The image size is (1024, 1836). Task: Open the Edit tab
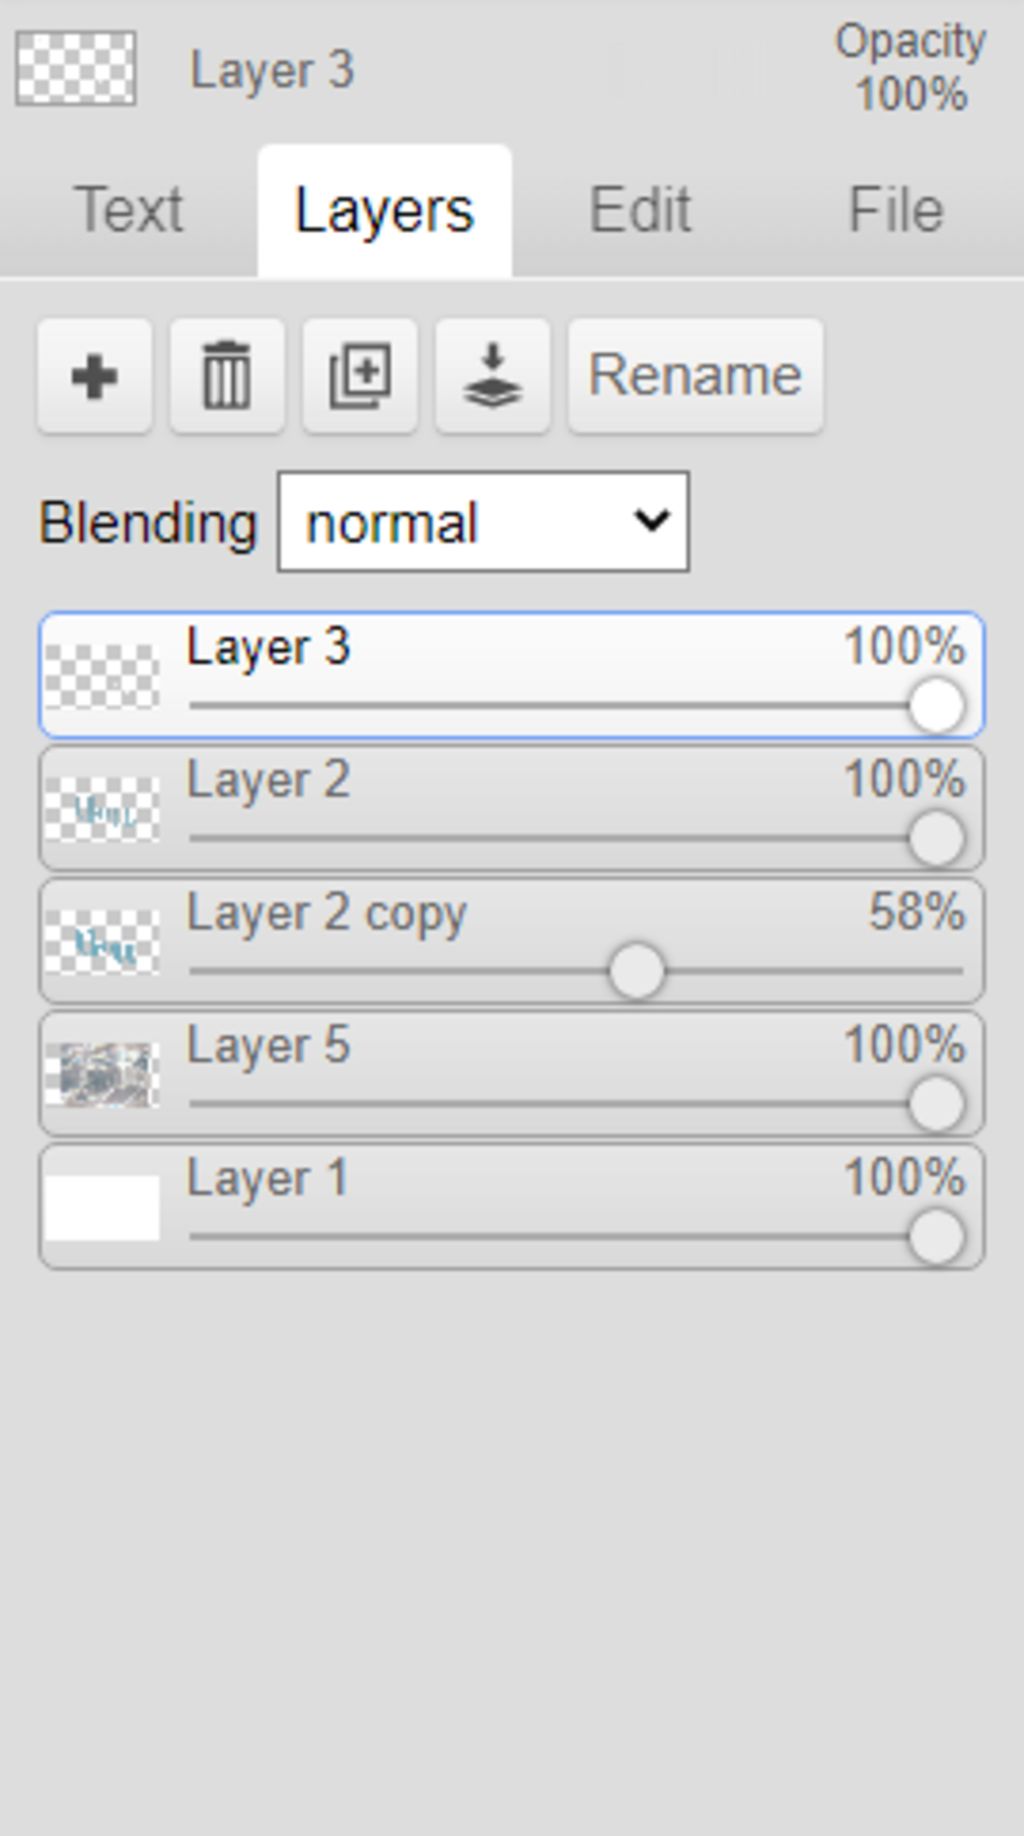click(640, 210)
